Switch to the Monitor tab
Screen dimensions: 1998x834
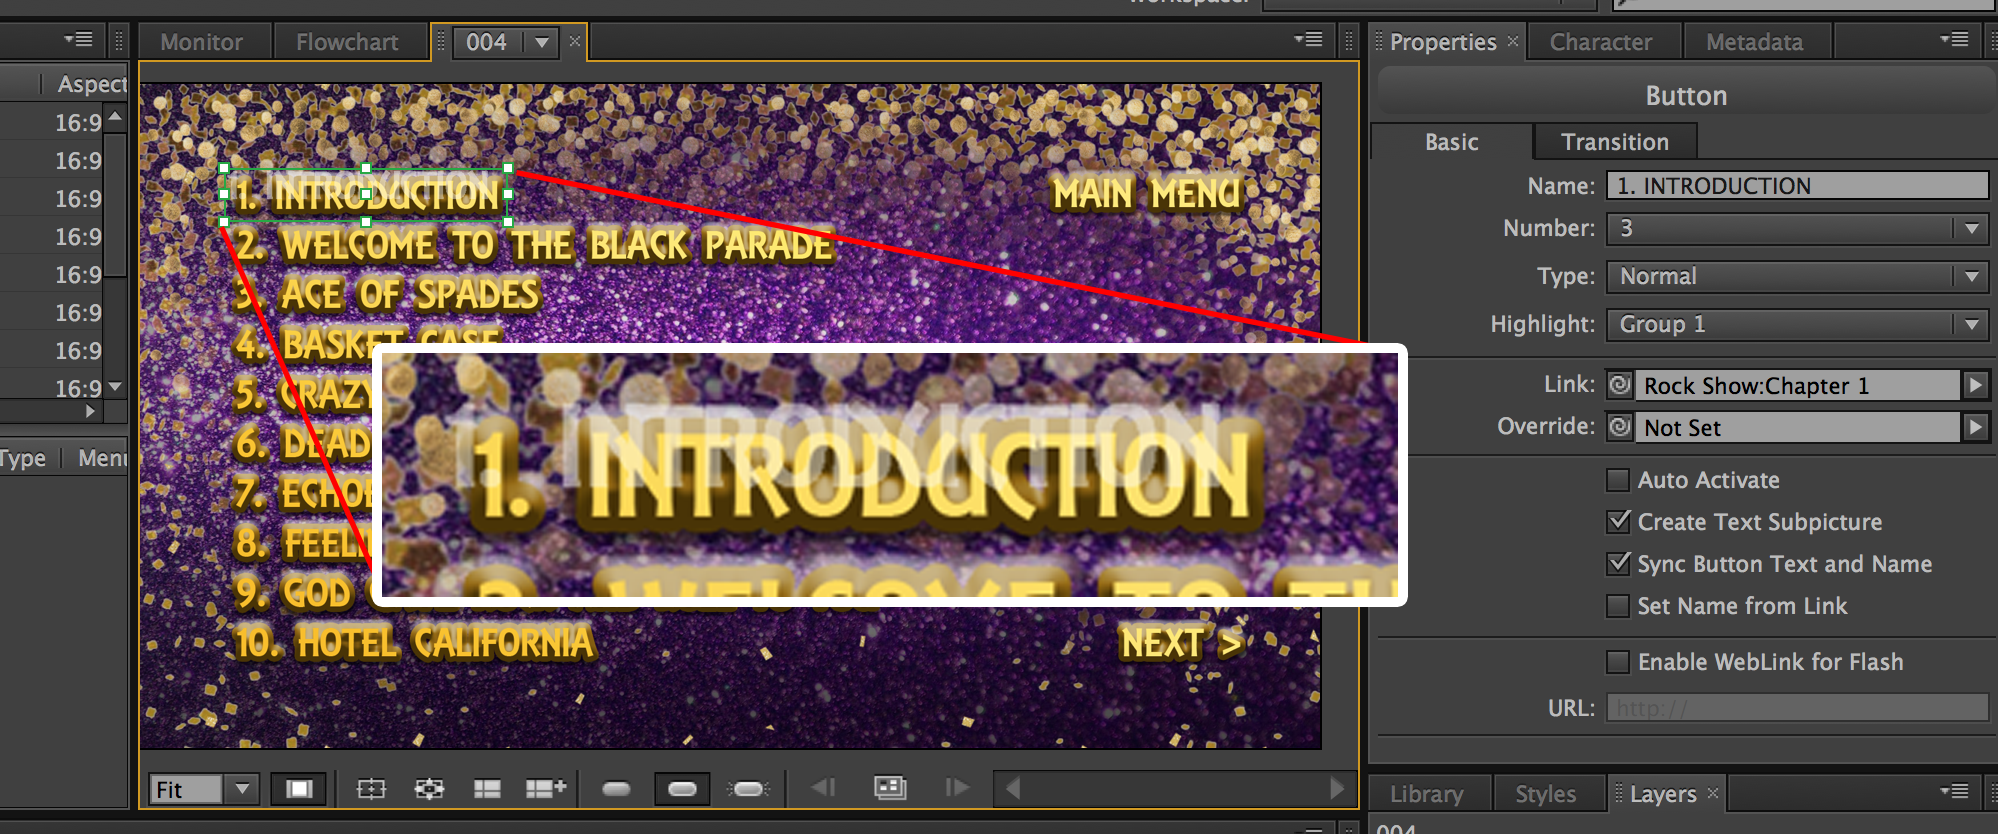pyautogui.click(x=201, y=42)
